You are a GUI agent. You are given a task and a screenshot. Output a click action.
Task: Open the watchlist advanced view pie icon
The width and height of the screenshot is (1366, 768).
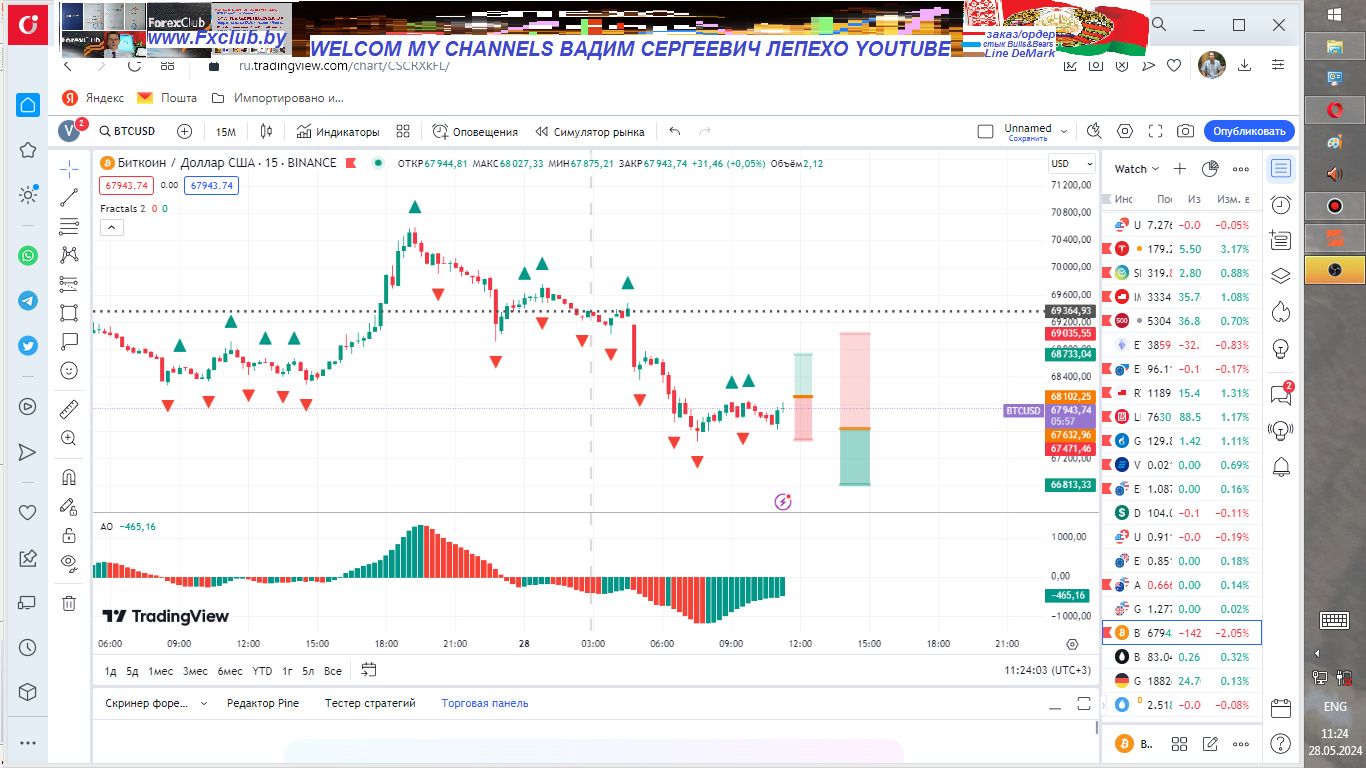[1210, 169]
